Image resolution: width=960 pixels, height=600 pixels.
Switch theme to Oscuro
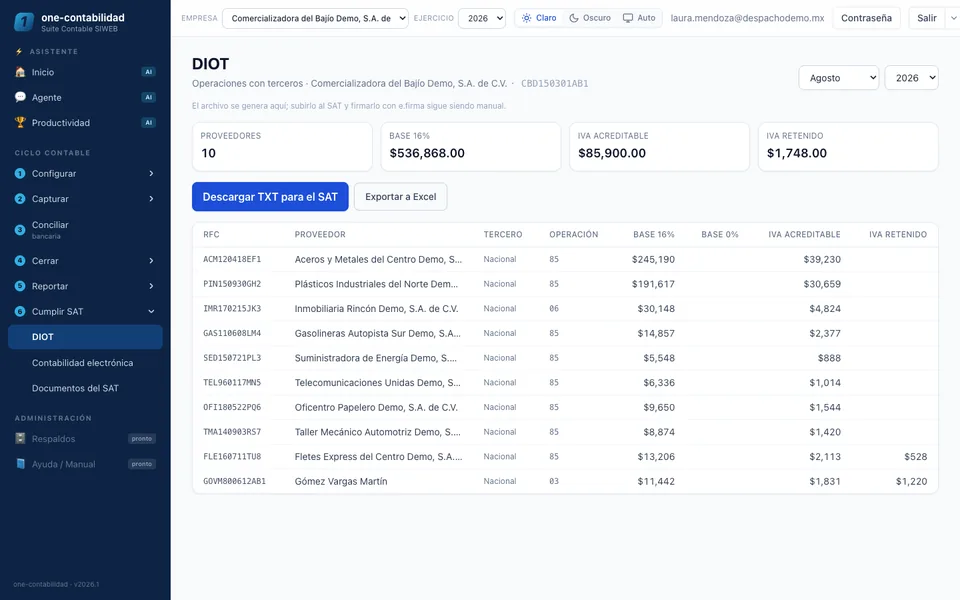(x=590, y=18)
